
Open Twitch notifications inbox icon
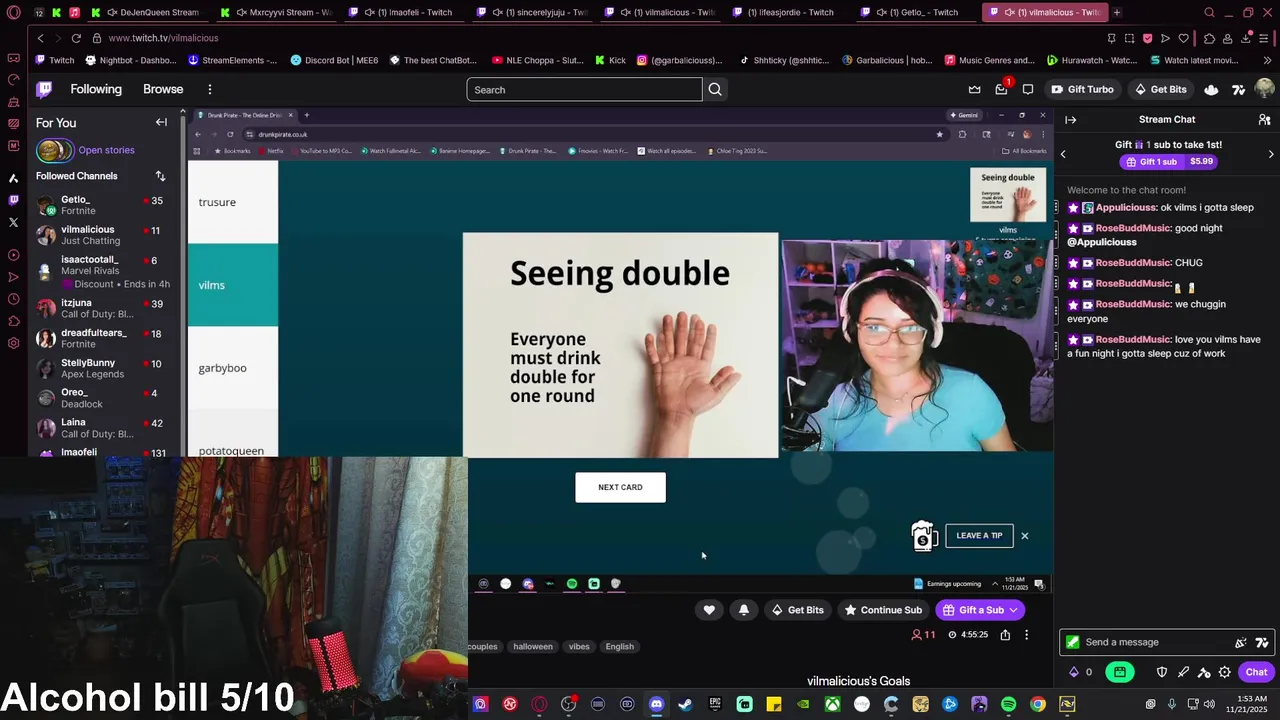[x=1001, y=89]
